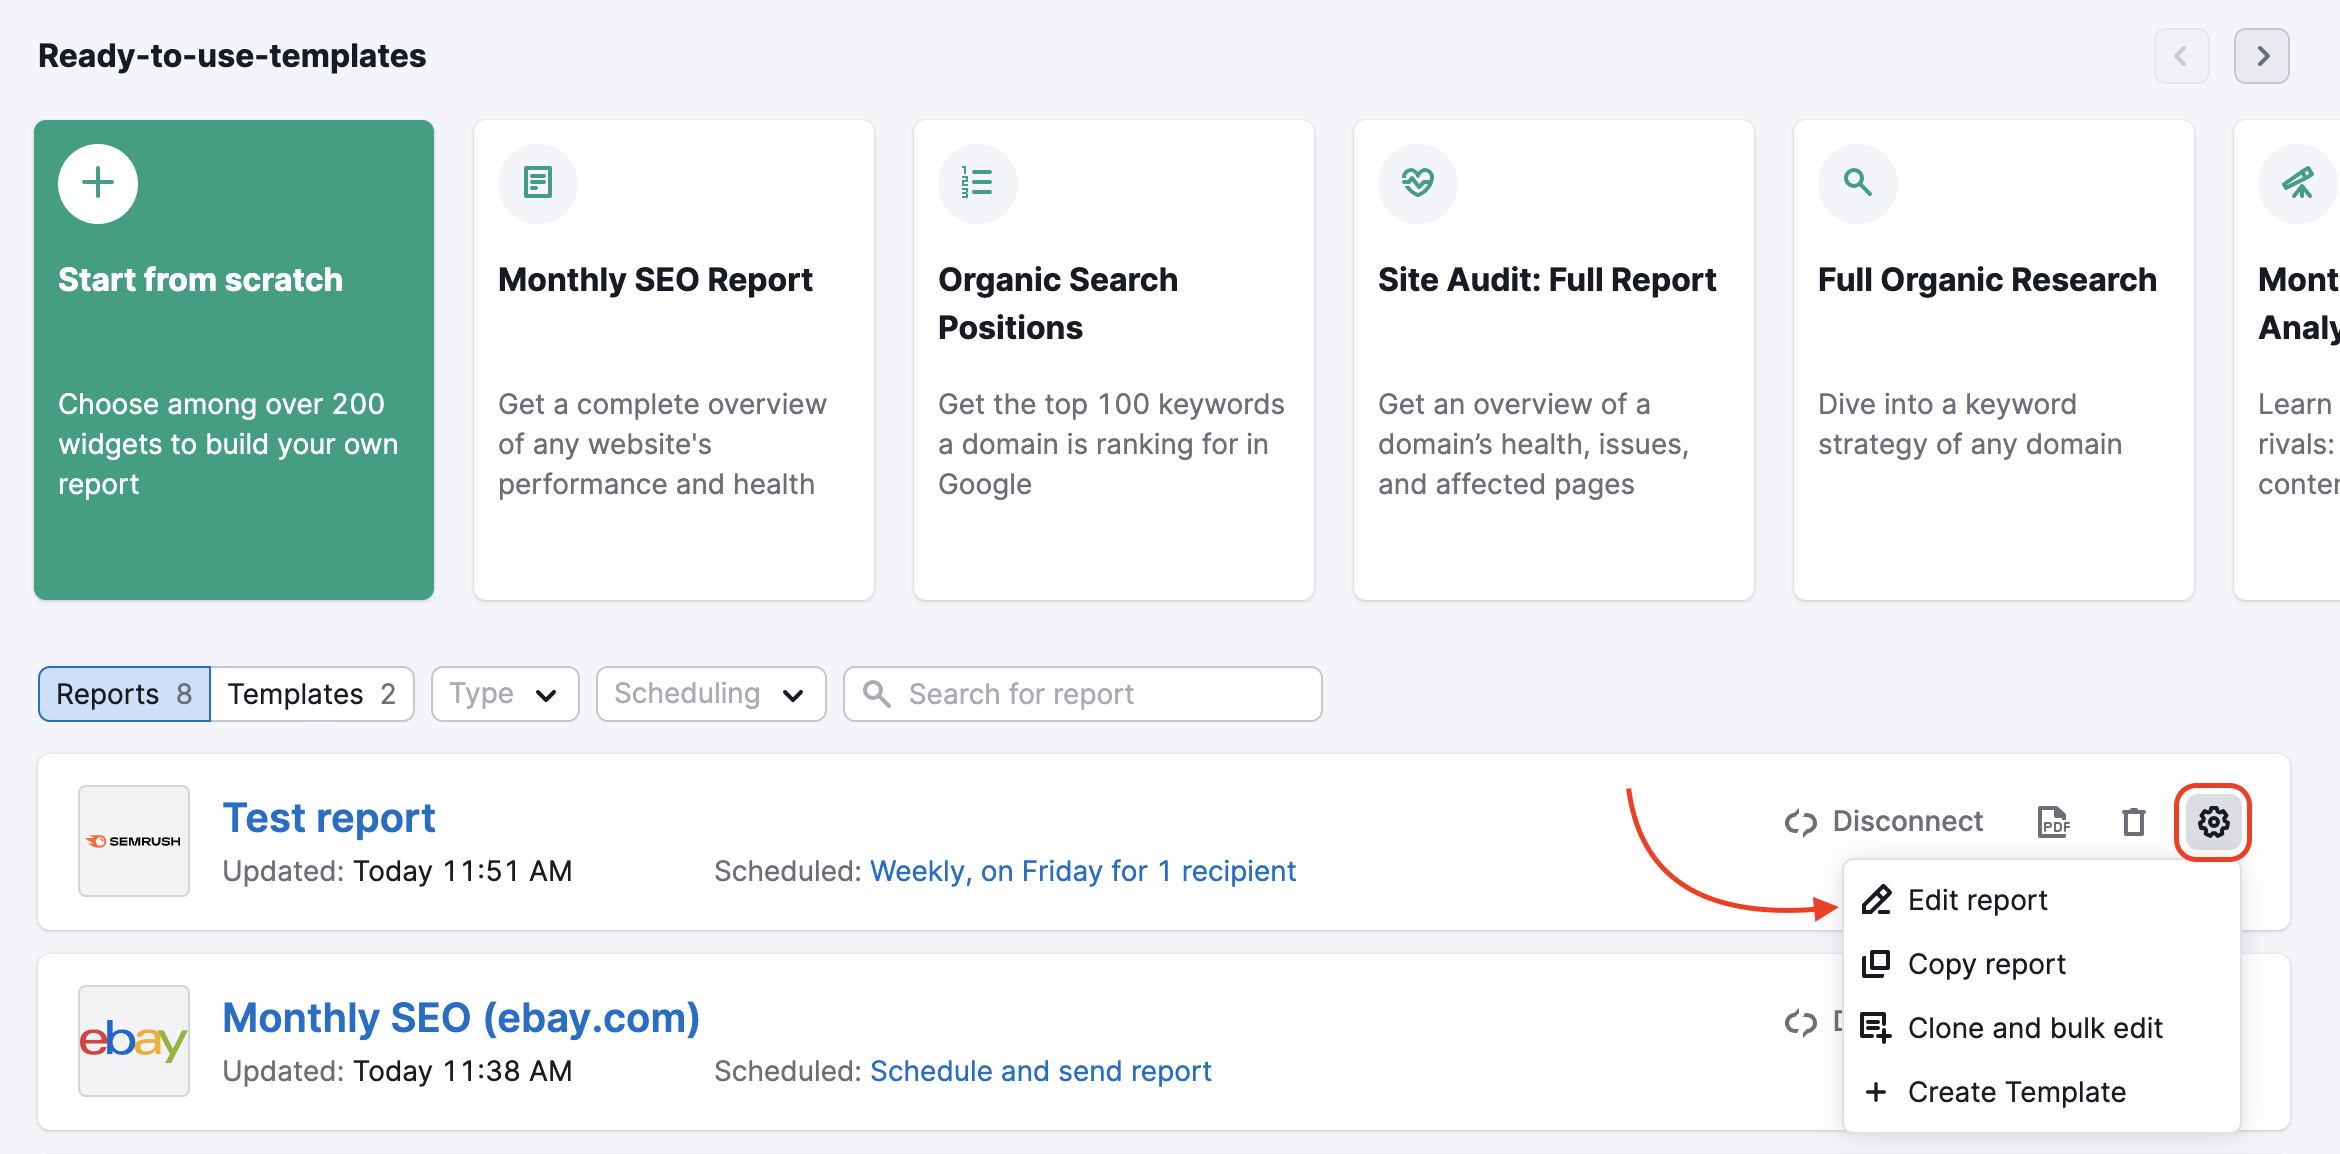Expand the Type dropdown filter

[503, 691]
